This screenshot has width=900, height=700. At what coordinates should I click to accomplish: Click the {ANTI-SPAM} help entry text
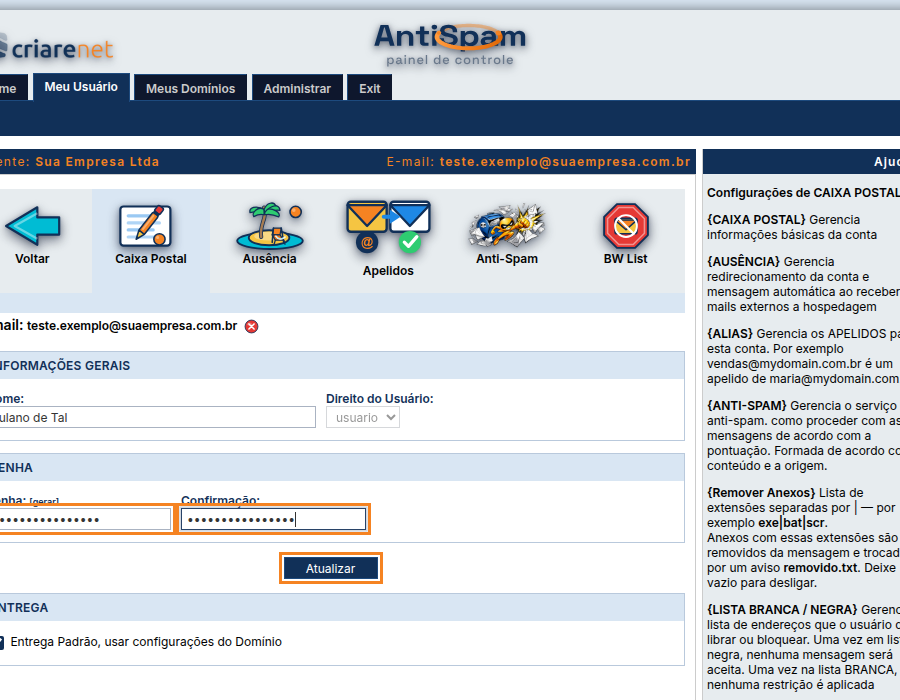click(x=804, y=435)
